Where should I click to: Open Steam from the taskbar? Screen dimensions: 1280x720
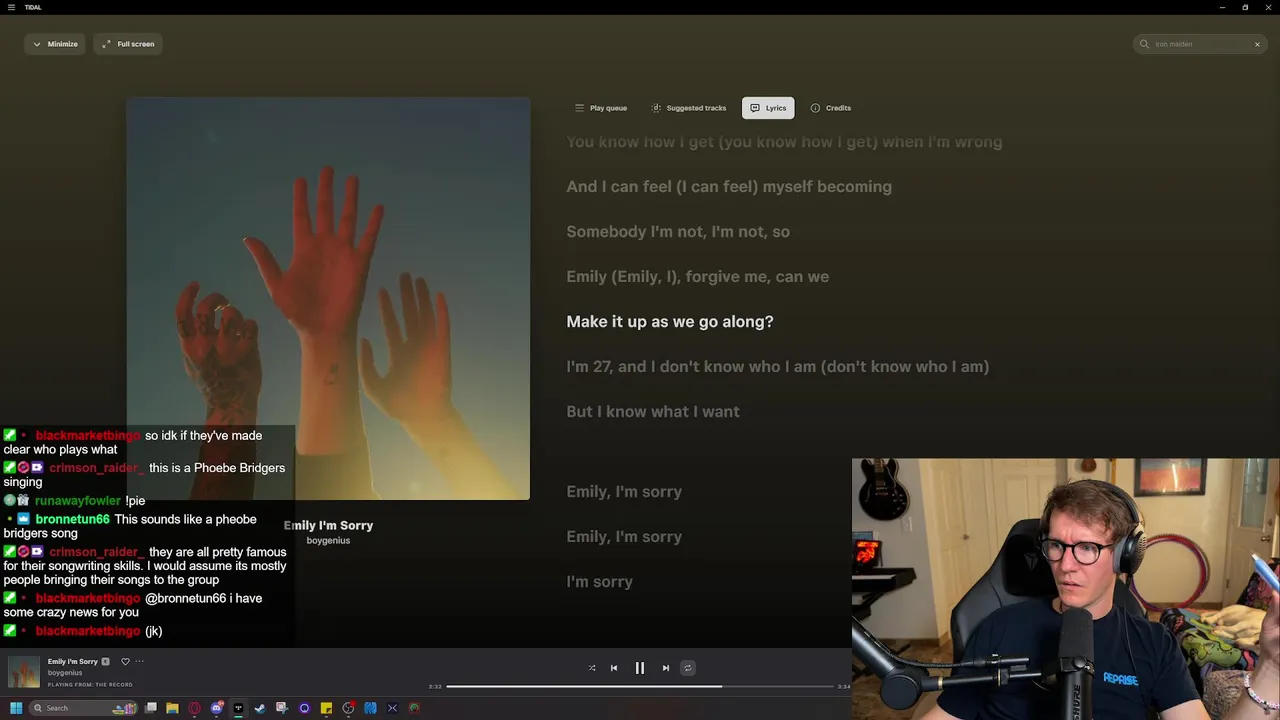[x=260, y=708]
